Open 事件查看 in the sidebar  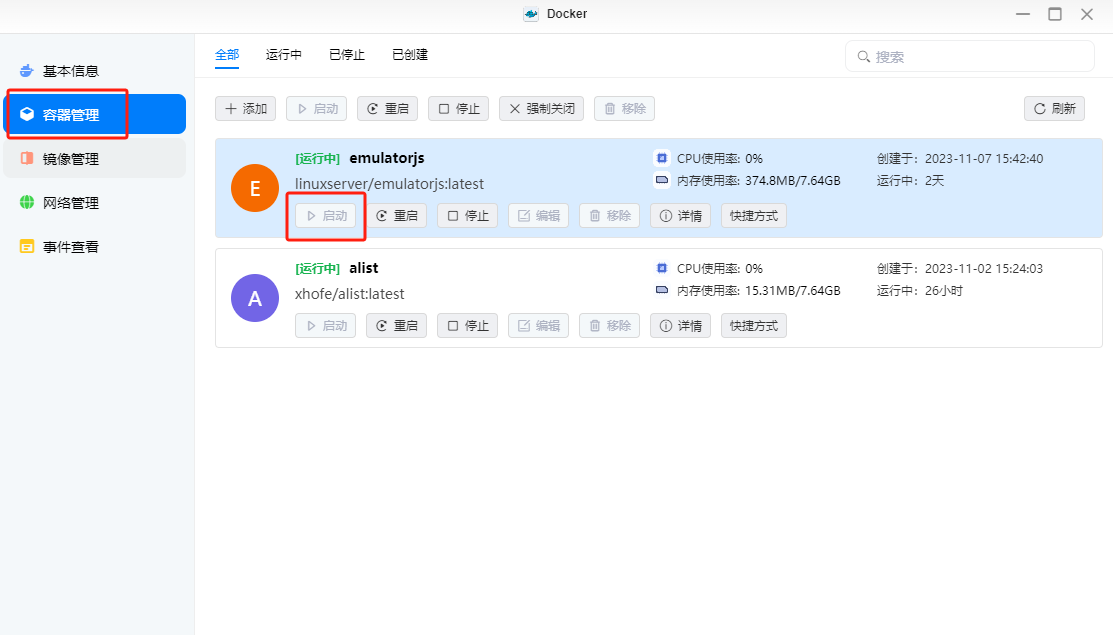point(95,246)
